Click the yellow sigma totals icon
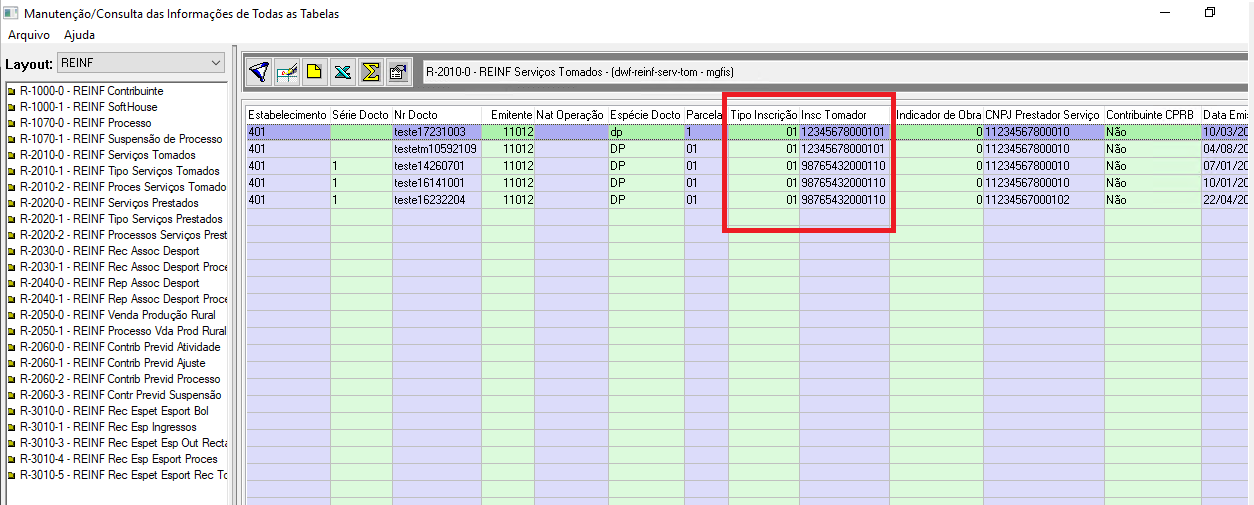 [x=371, y=71]
